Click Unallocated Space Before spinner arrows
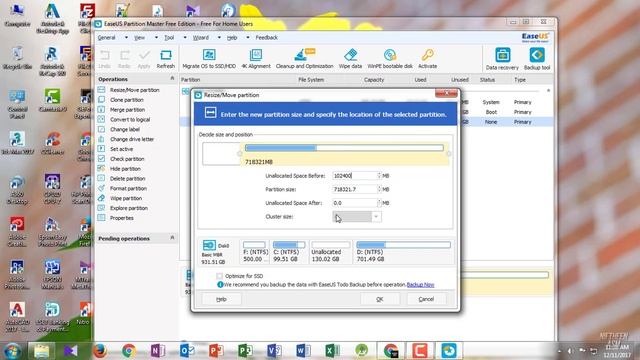Viewport: 640px width, 360px height. click(x=379, y=176)
